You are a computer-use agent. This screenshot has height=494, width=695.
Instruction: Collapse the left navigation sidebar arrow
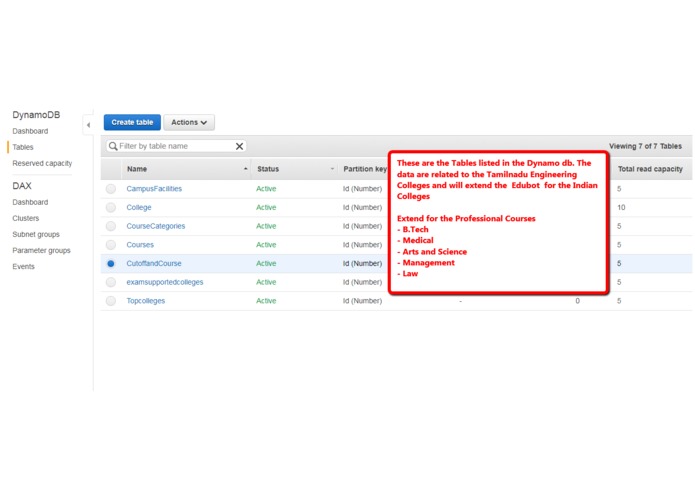tap(88, 125)
